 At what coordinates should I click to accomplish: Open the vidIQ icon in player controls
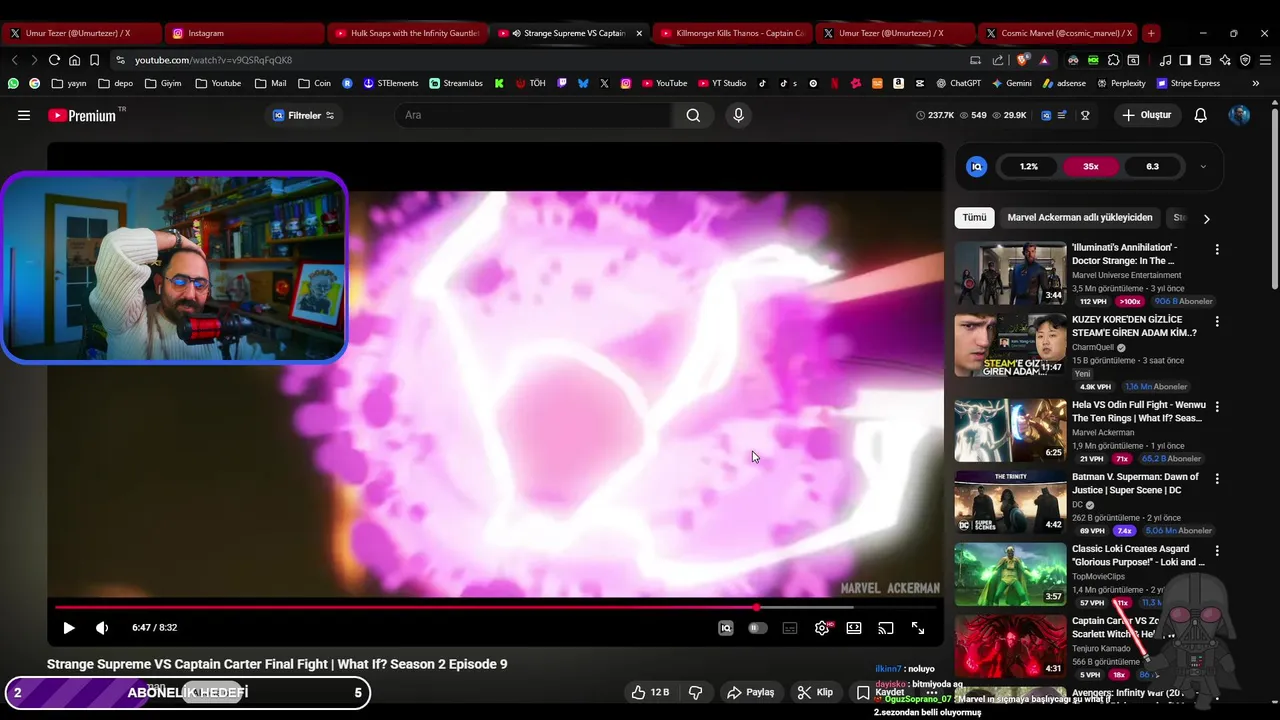pyautogui.click(x=726, y=628)
